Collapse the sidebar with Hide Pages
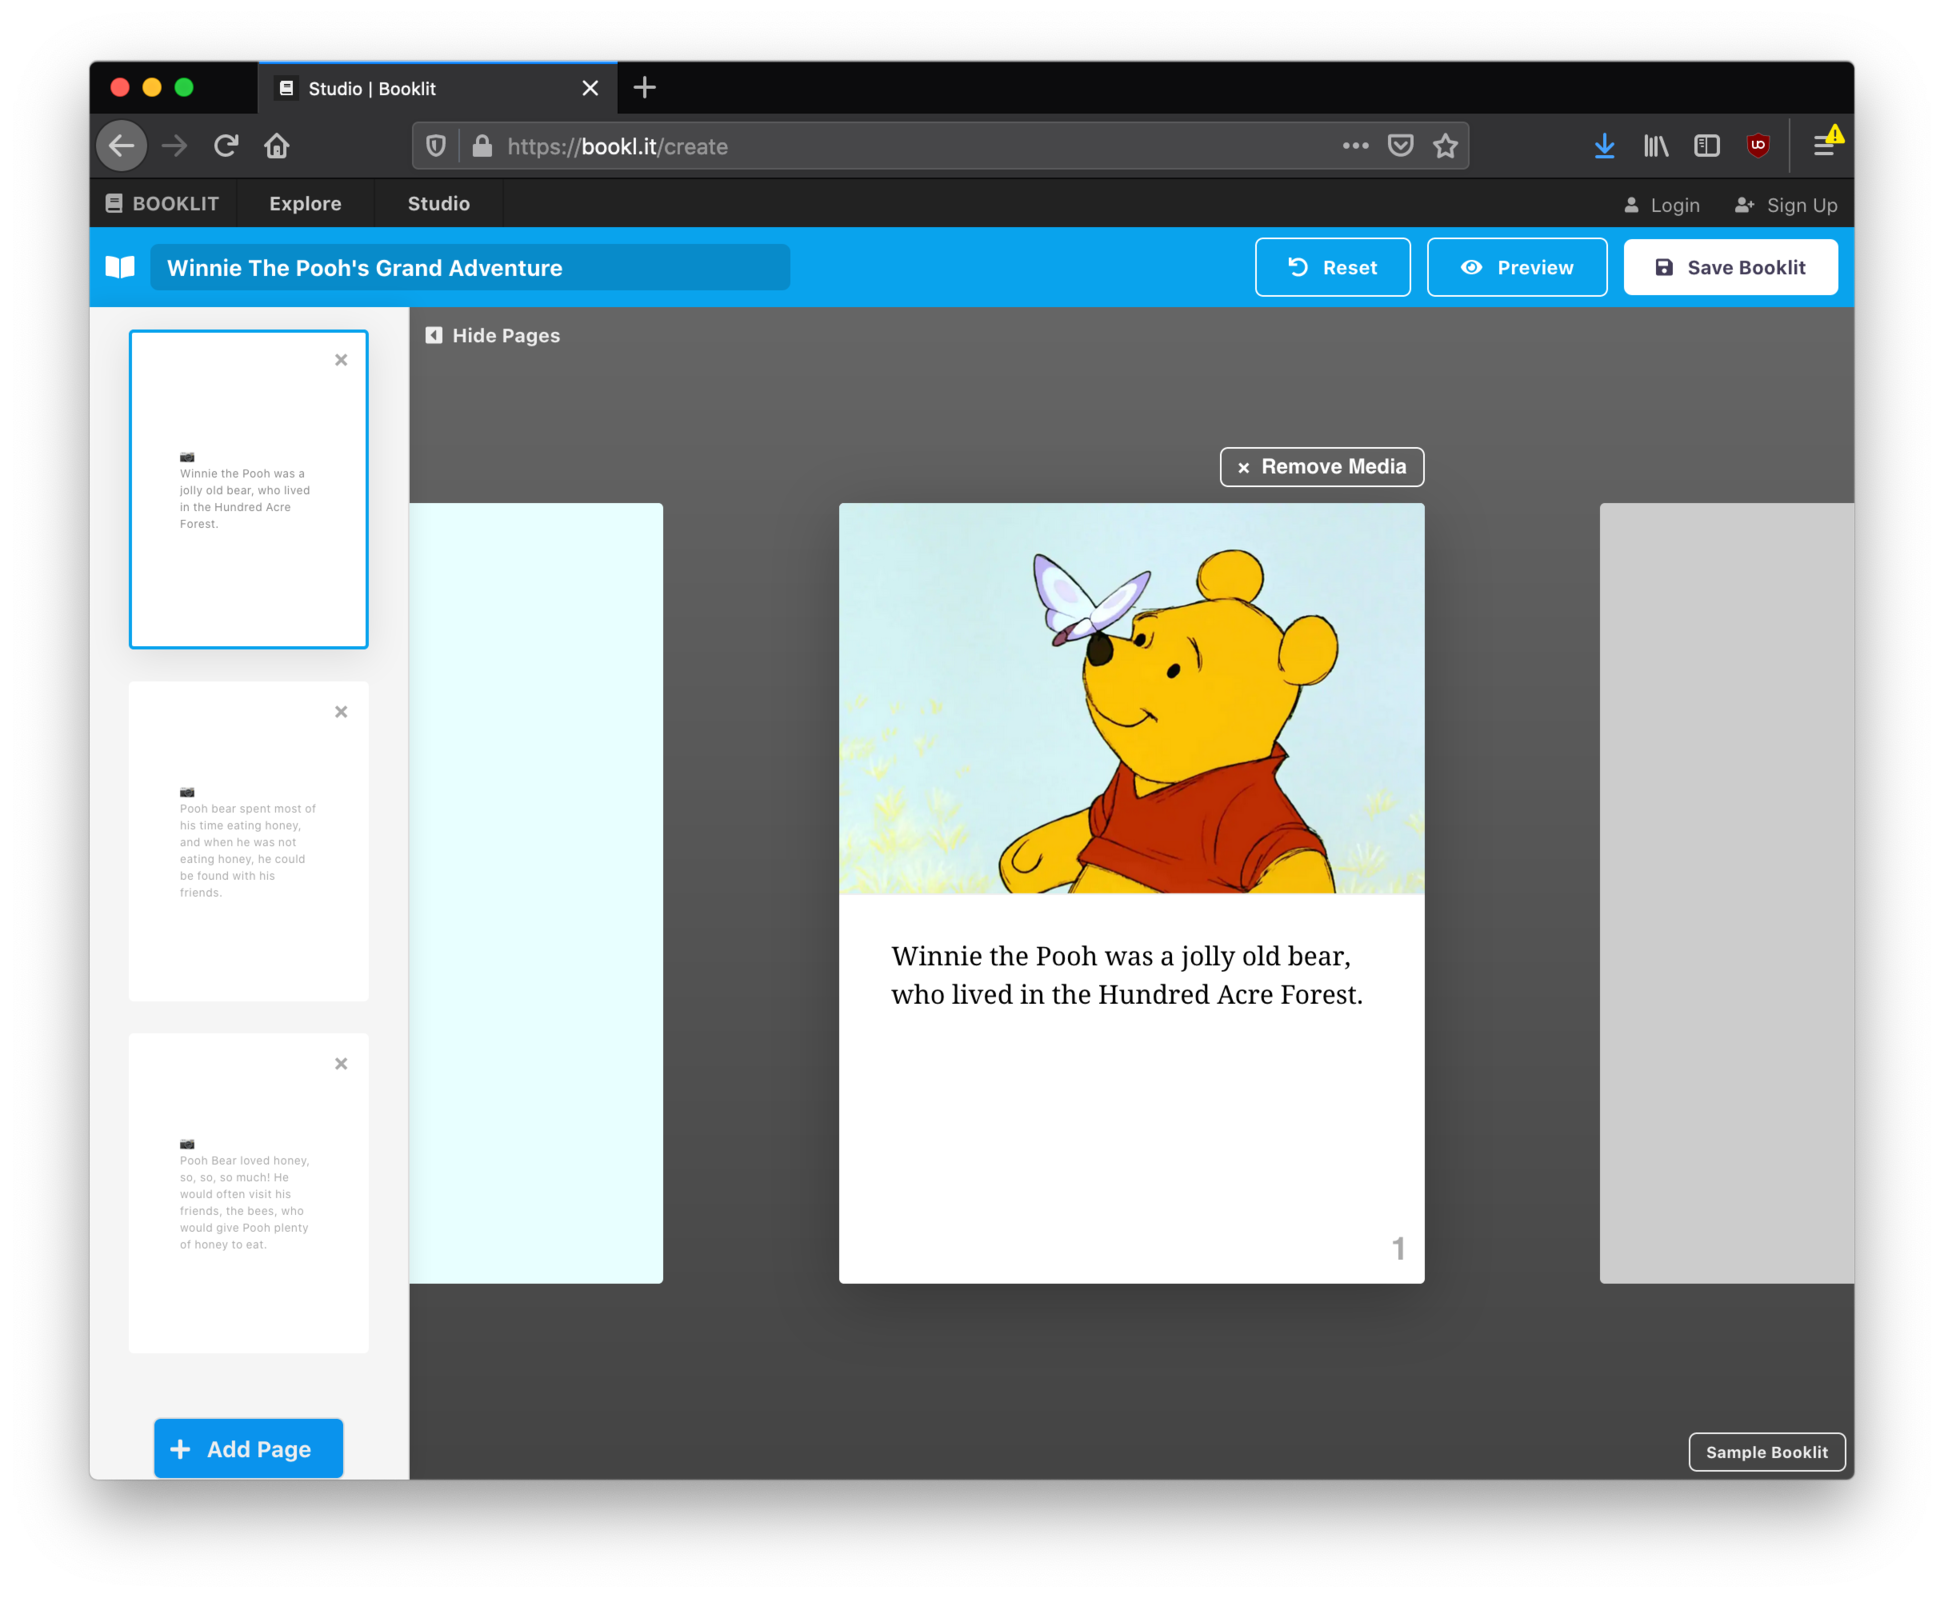The height and width of the screenshot is (1598, 1944). pos(492,336)
